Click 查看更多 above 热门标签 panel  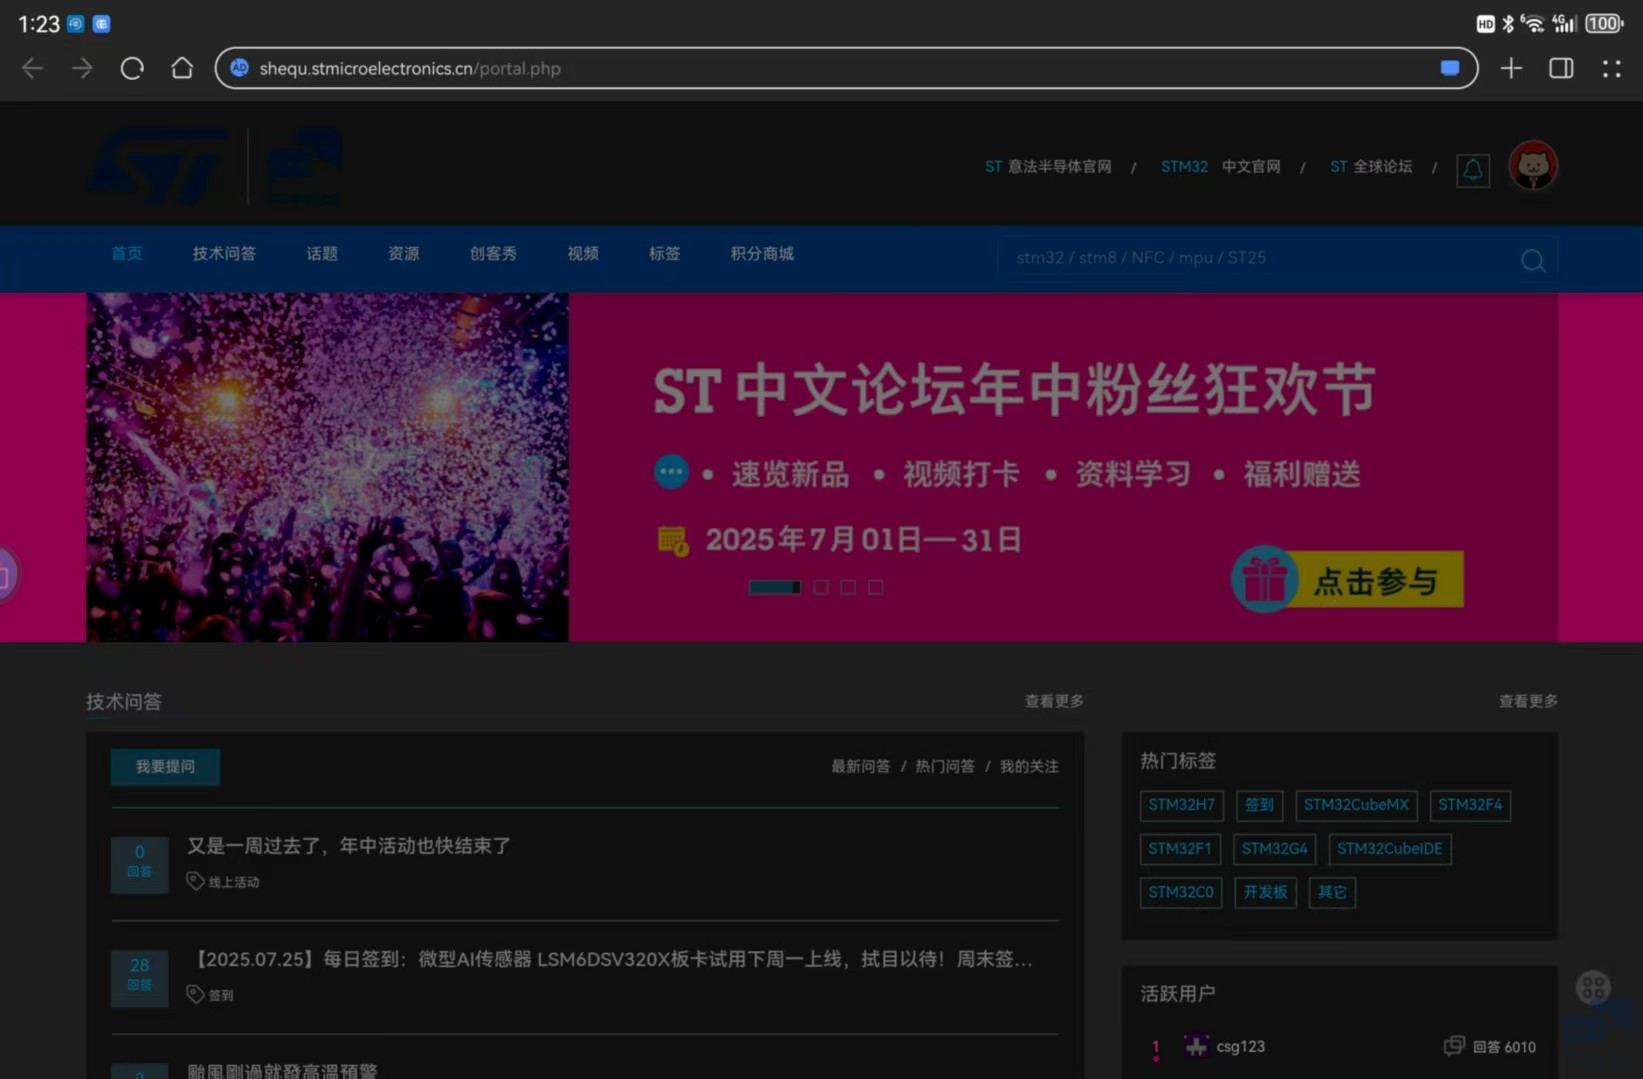click(1528, 701)
